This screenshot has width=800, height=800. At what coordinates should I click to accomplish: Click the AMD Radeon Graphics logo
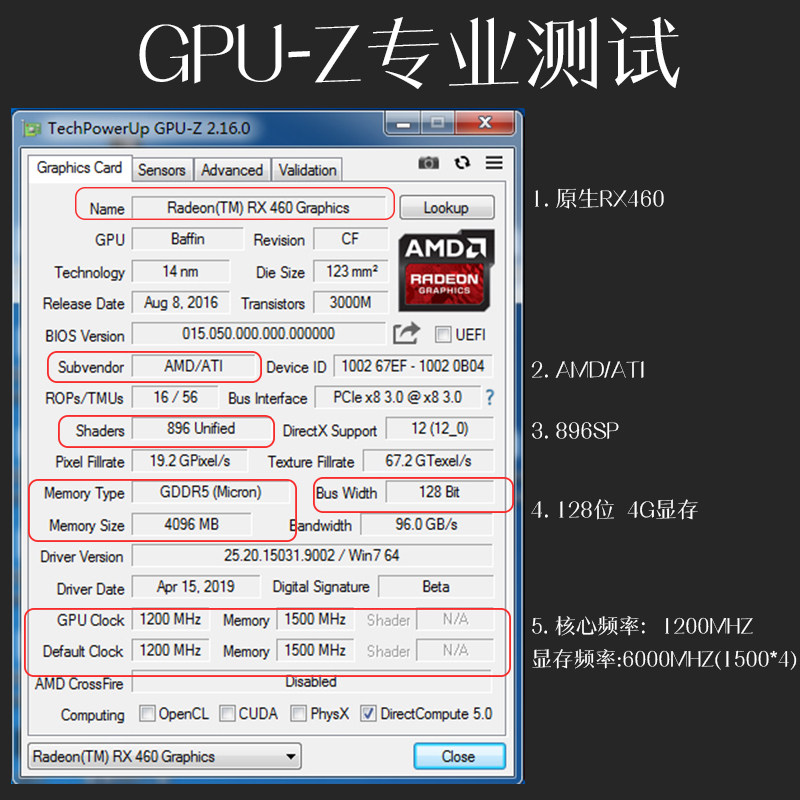click(445, 273)
